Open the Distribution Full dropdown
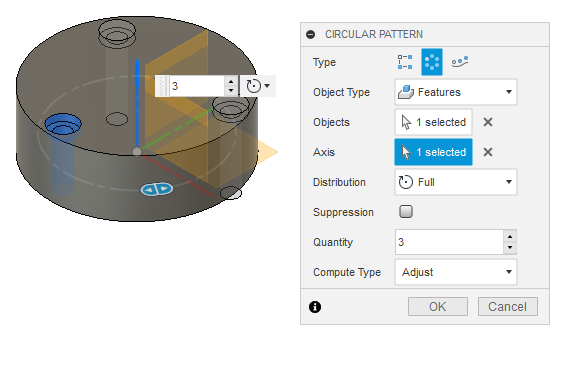This screenshot has width=563, height=366. coord(456,182)
